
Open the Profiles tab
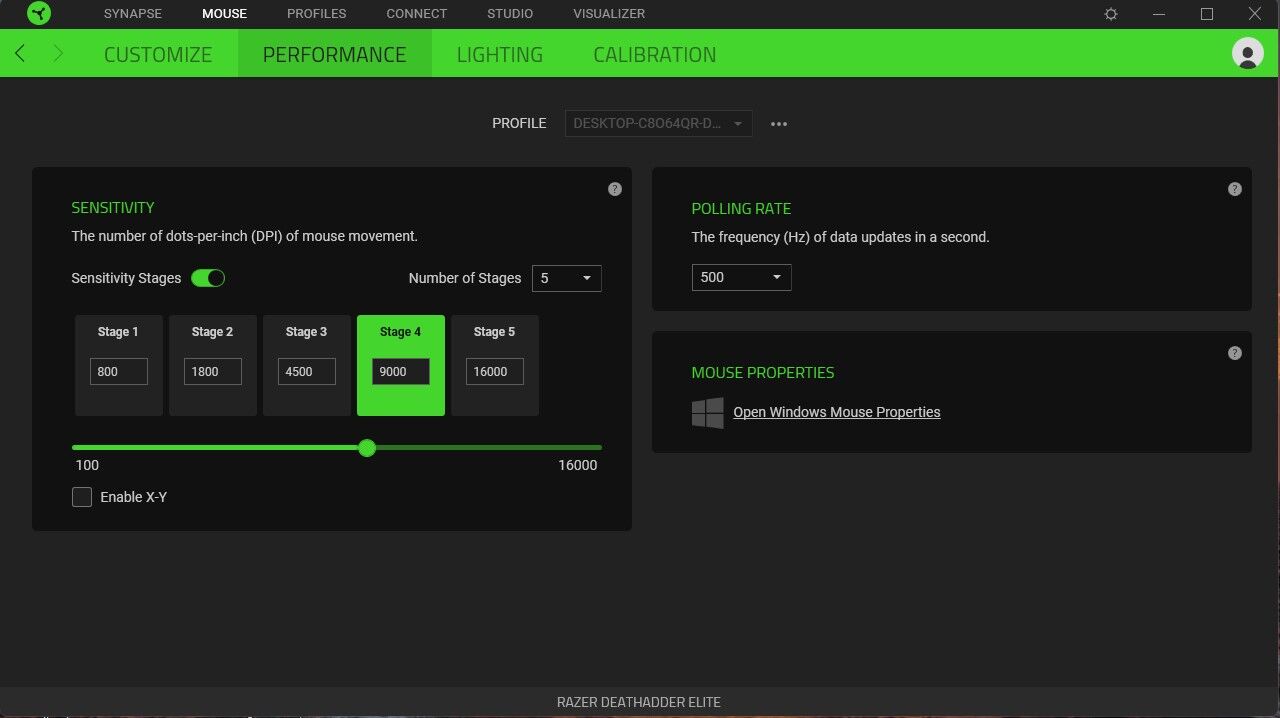tap(317, 14)
